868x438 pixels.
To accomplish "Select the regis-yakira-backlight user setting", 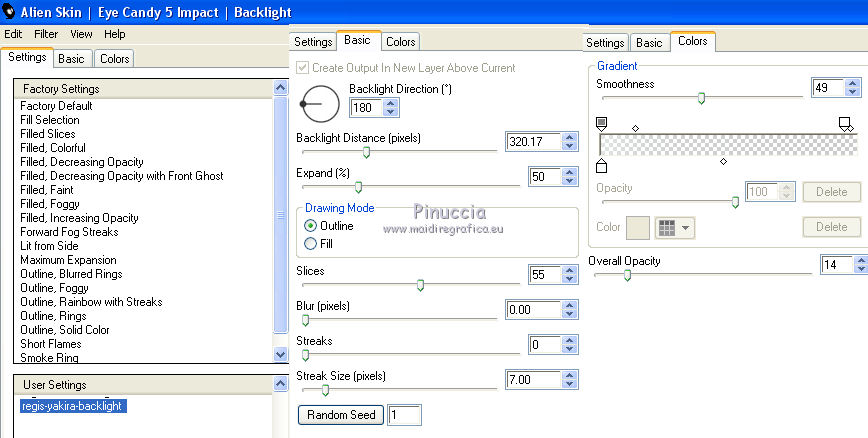I will click(x=72, y=406).
